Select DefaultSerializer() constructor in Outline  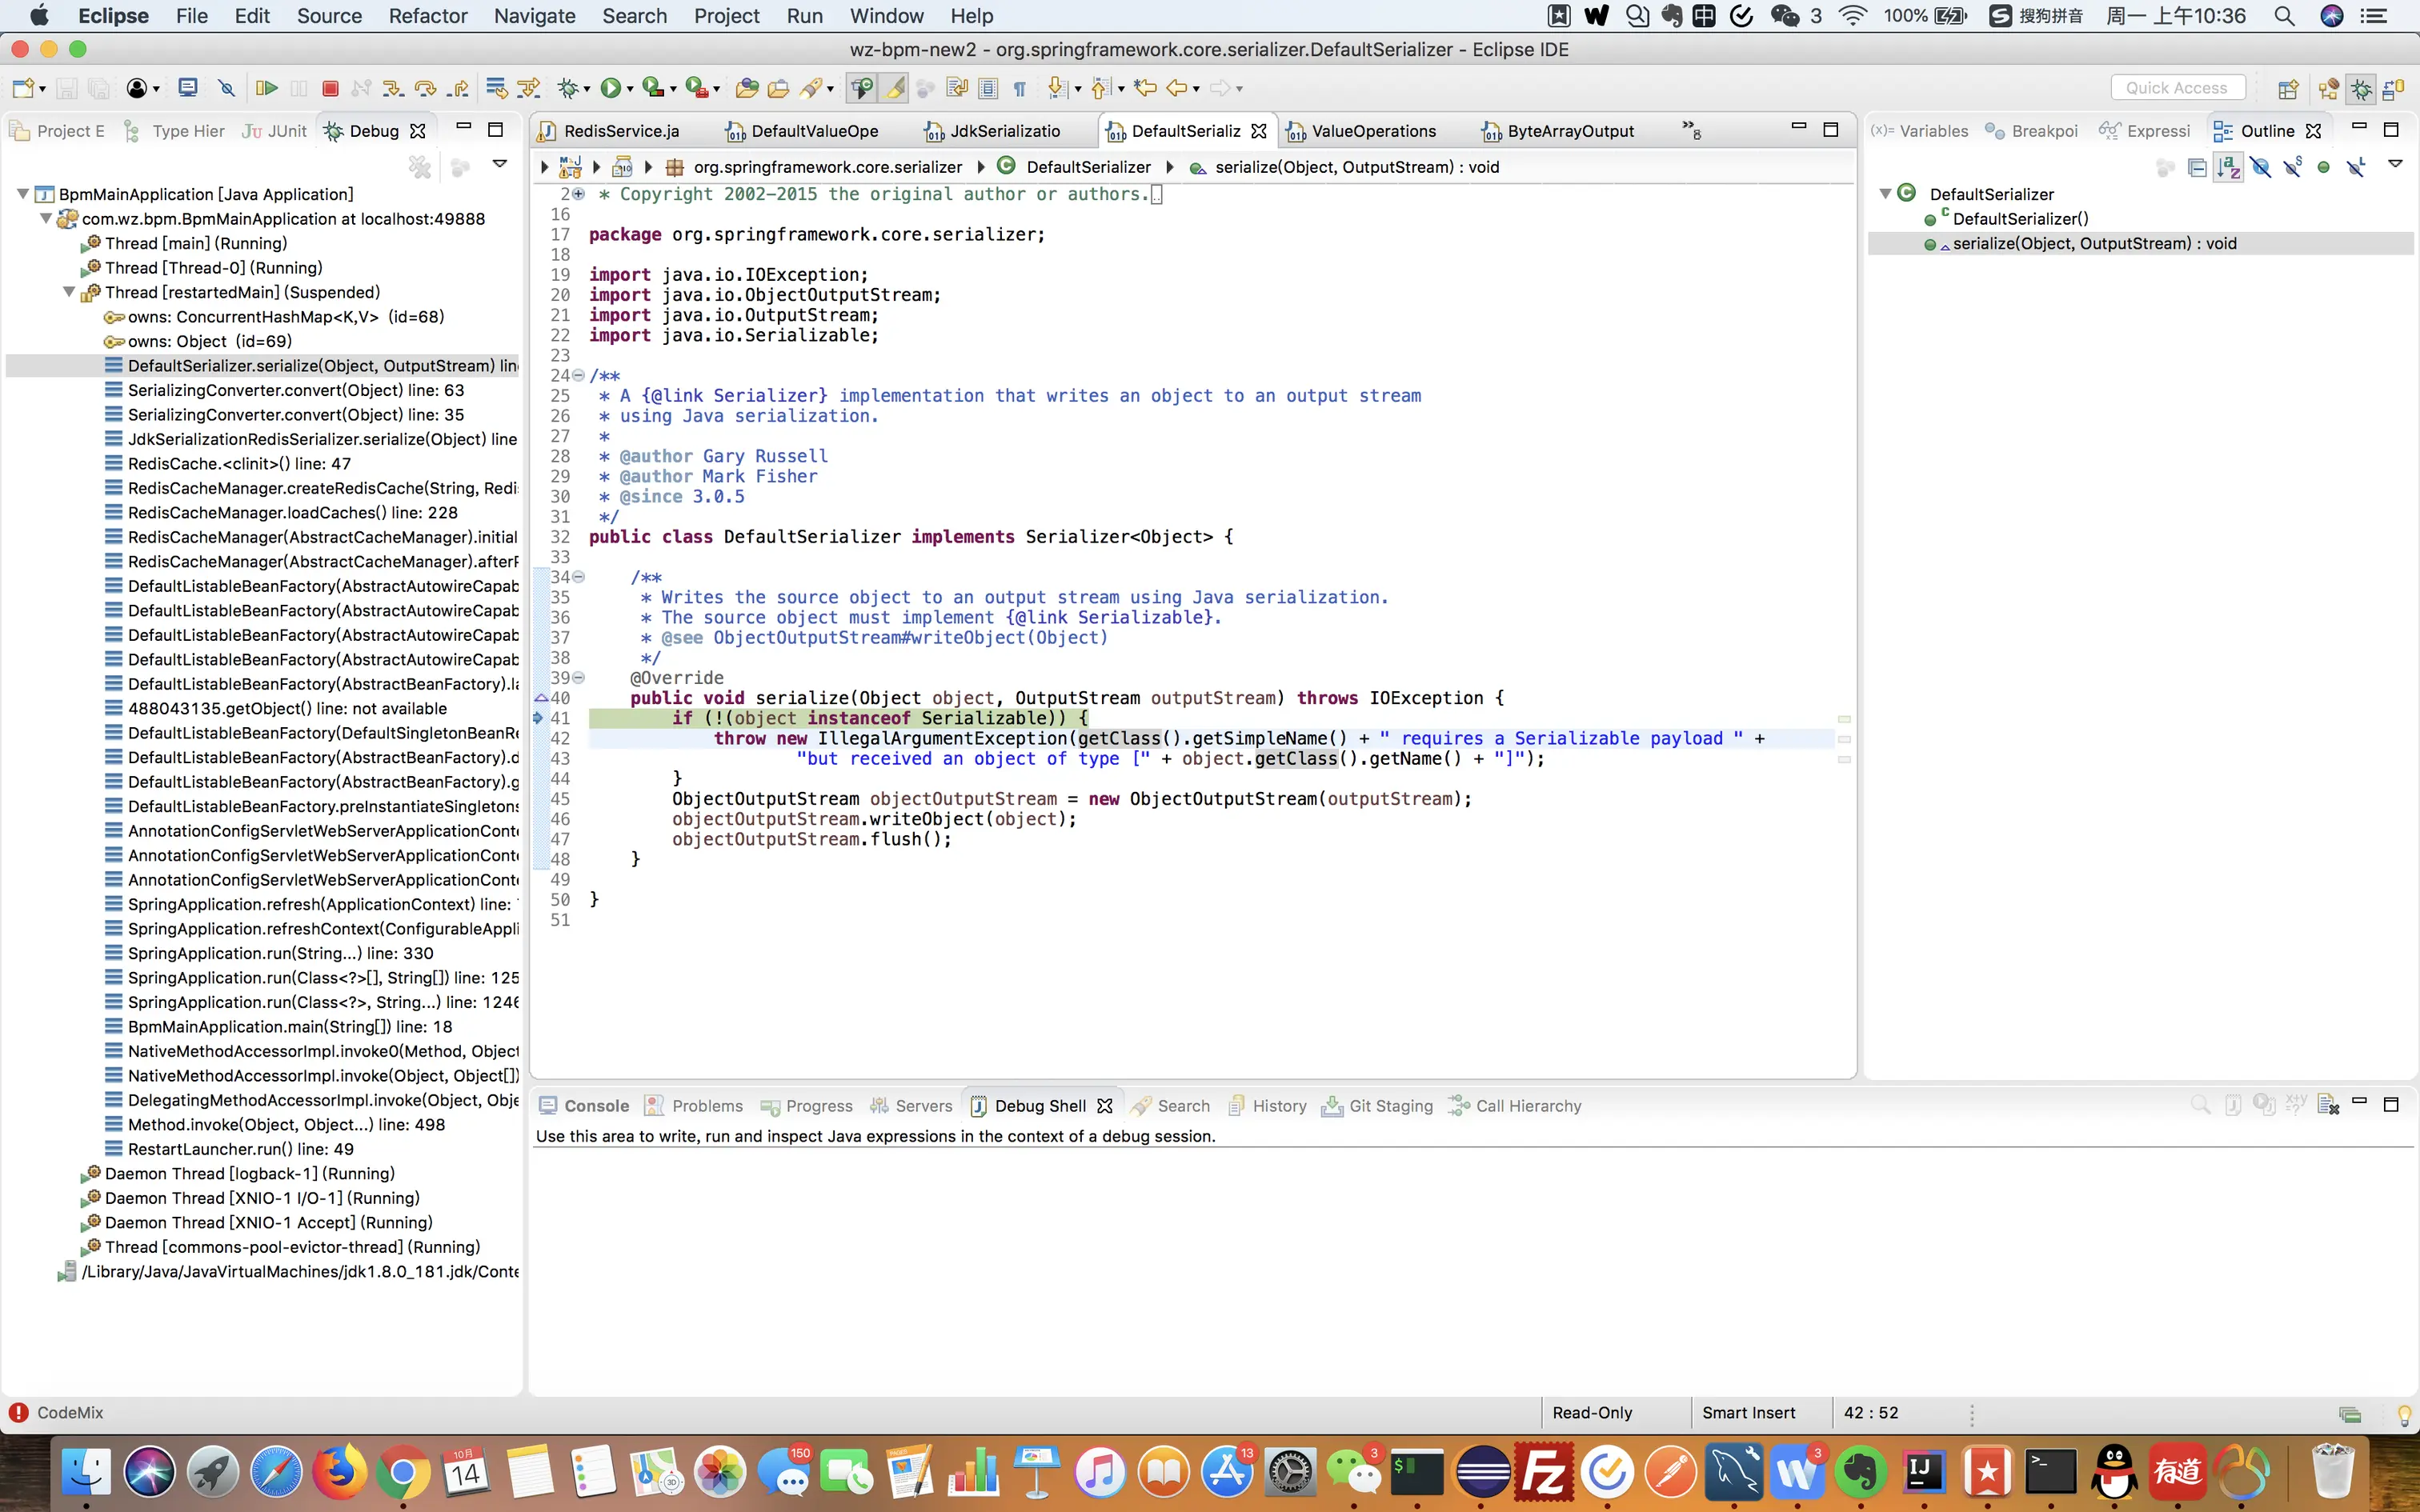point(2020,219)
